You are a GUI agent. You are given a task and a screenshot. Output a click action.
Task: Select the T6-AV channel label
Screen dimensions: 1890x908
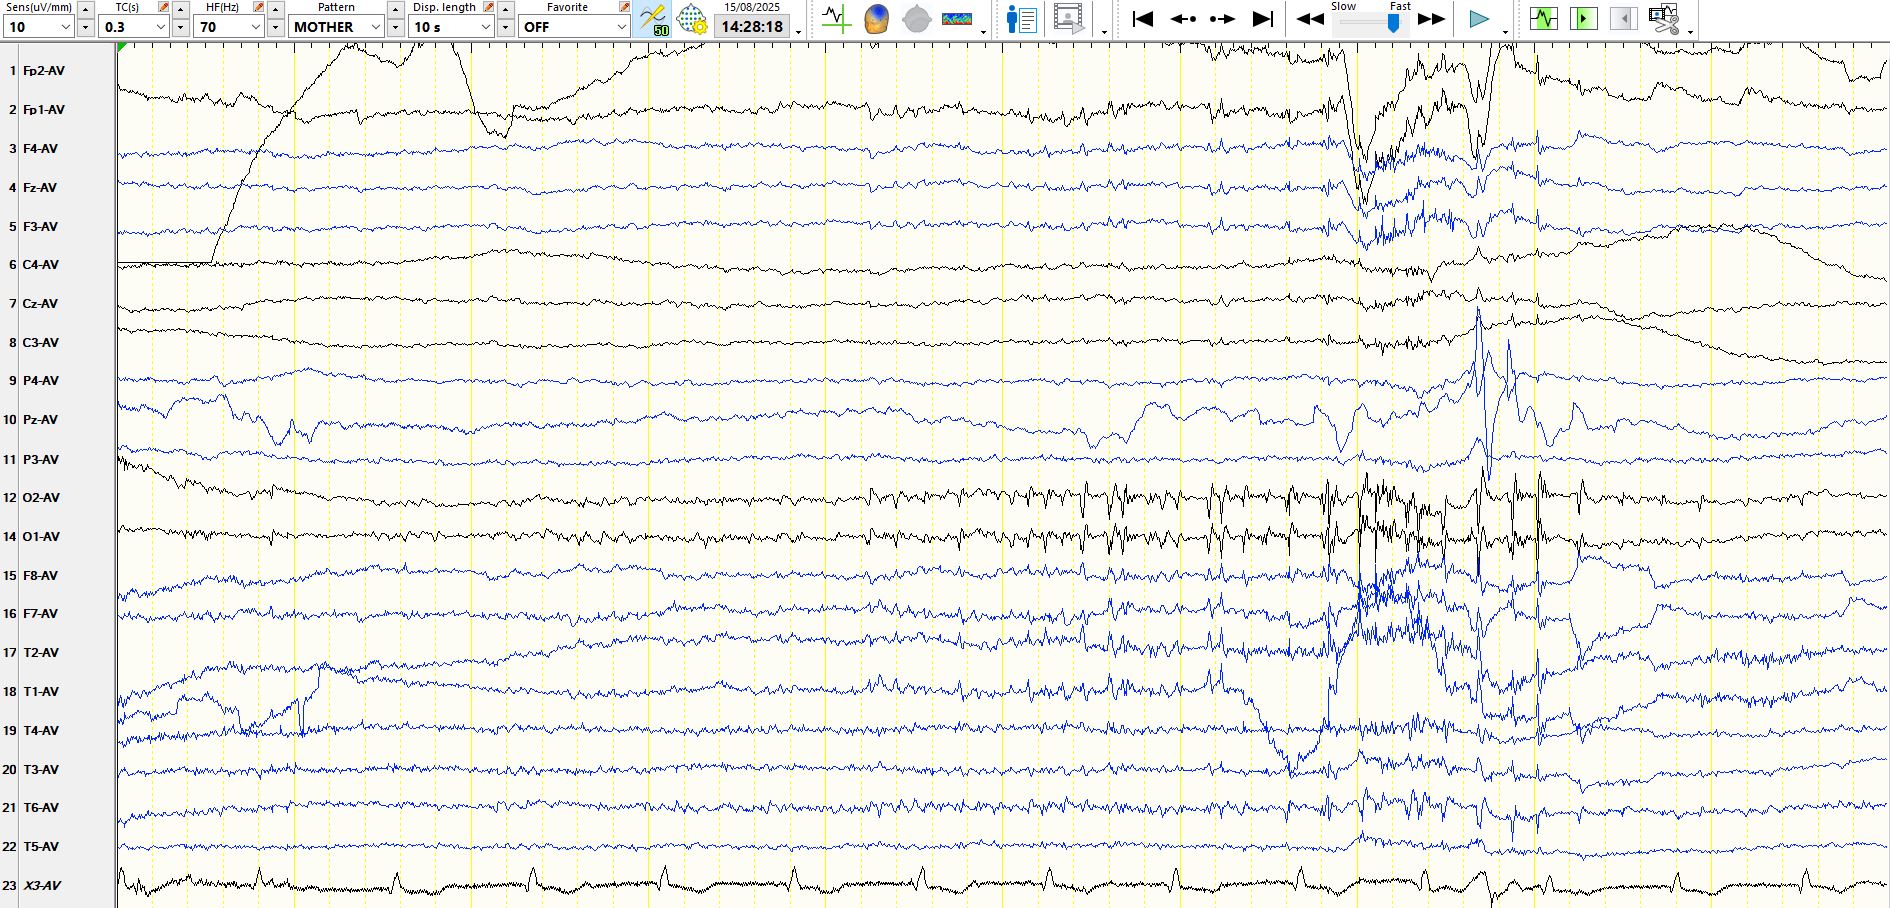(41, 808)
